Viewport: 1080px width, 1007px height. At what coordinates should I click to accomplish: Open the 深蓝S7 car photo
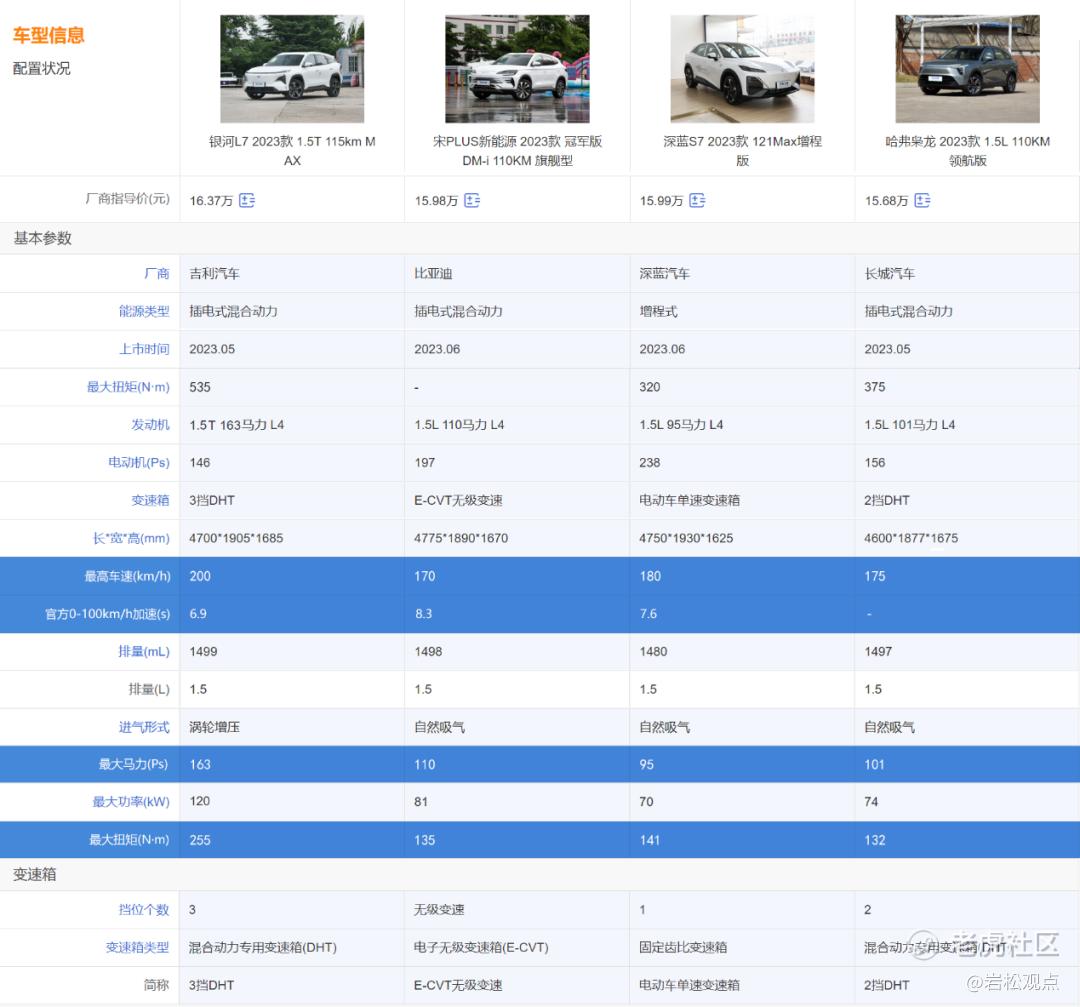click(x=742, y=69)
